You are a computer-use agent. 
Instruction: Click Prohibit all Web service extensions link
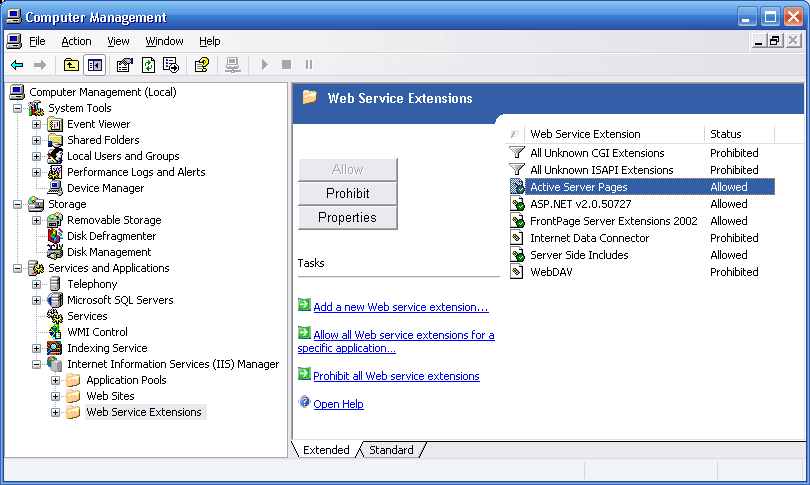coord(396,376)
